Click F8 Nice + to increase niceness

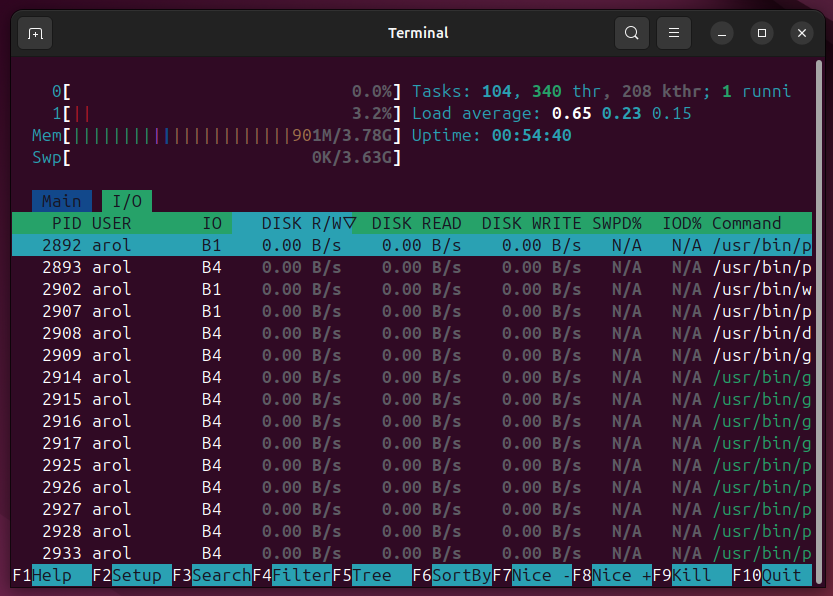[x=612, y=575]
